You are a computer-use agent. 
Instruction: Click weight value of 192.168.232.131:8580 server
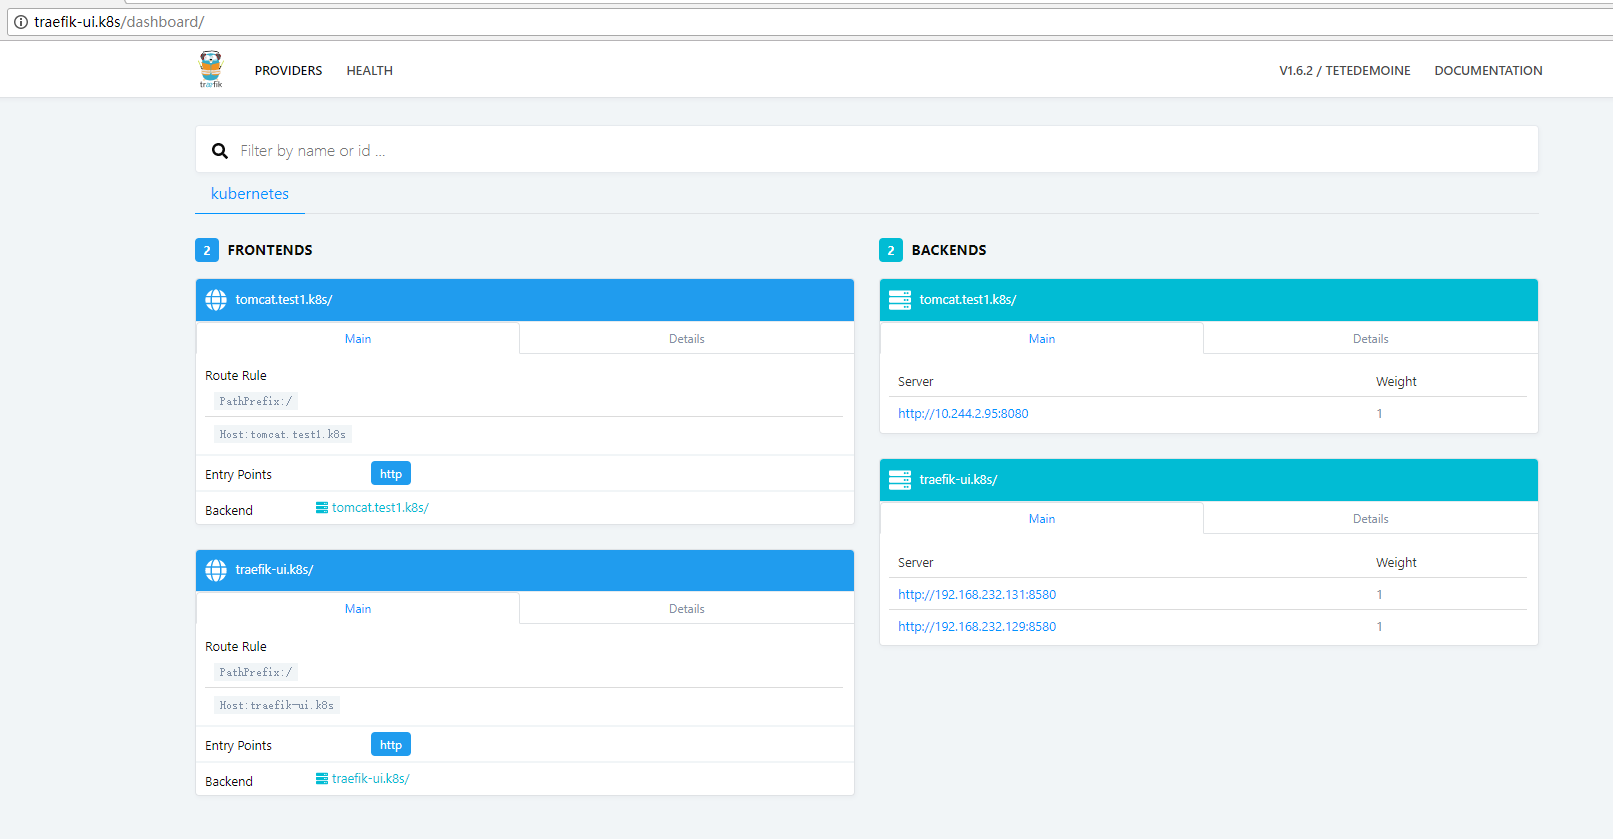1379,595
